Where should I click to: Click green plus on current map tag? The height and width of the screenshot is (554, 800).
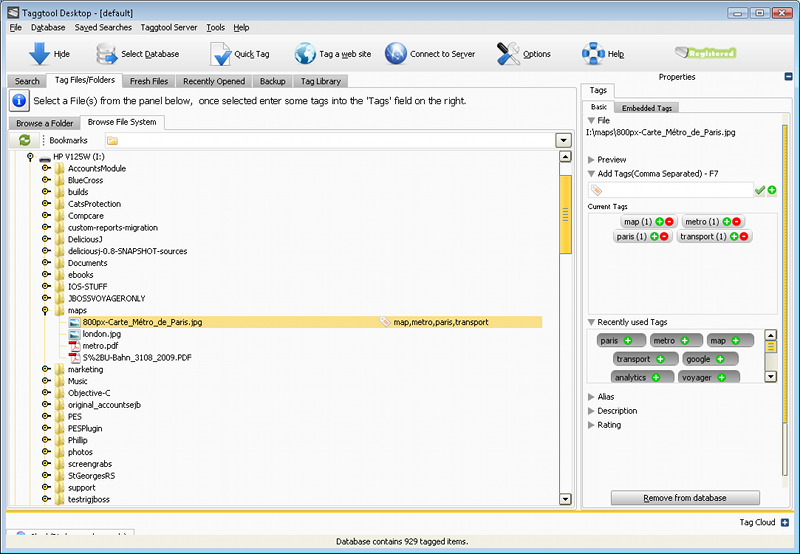[x=660, y=221]
